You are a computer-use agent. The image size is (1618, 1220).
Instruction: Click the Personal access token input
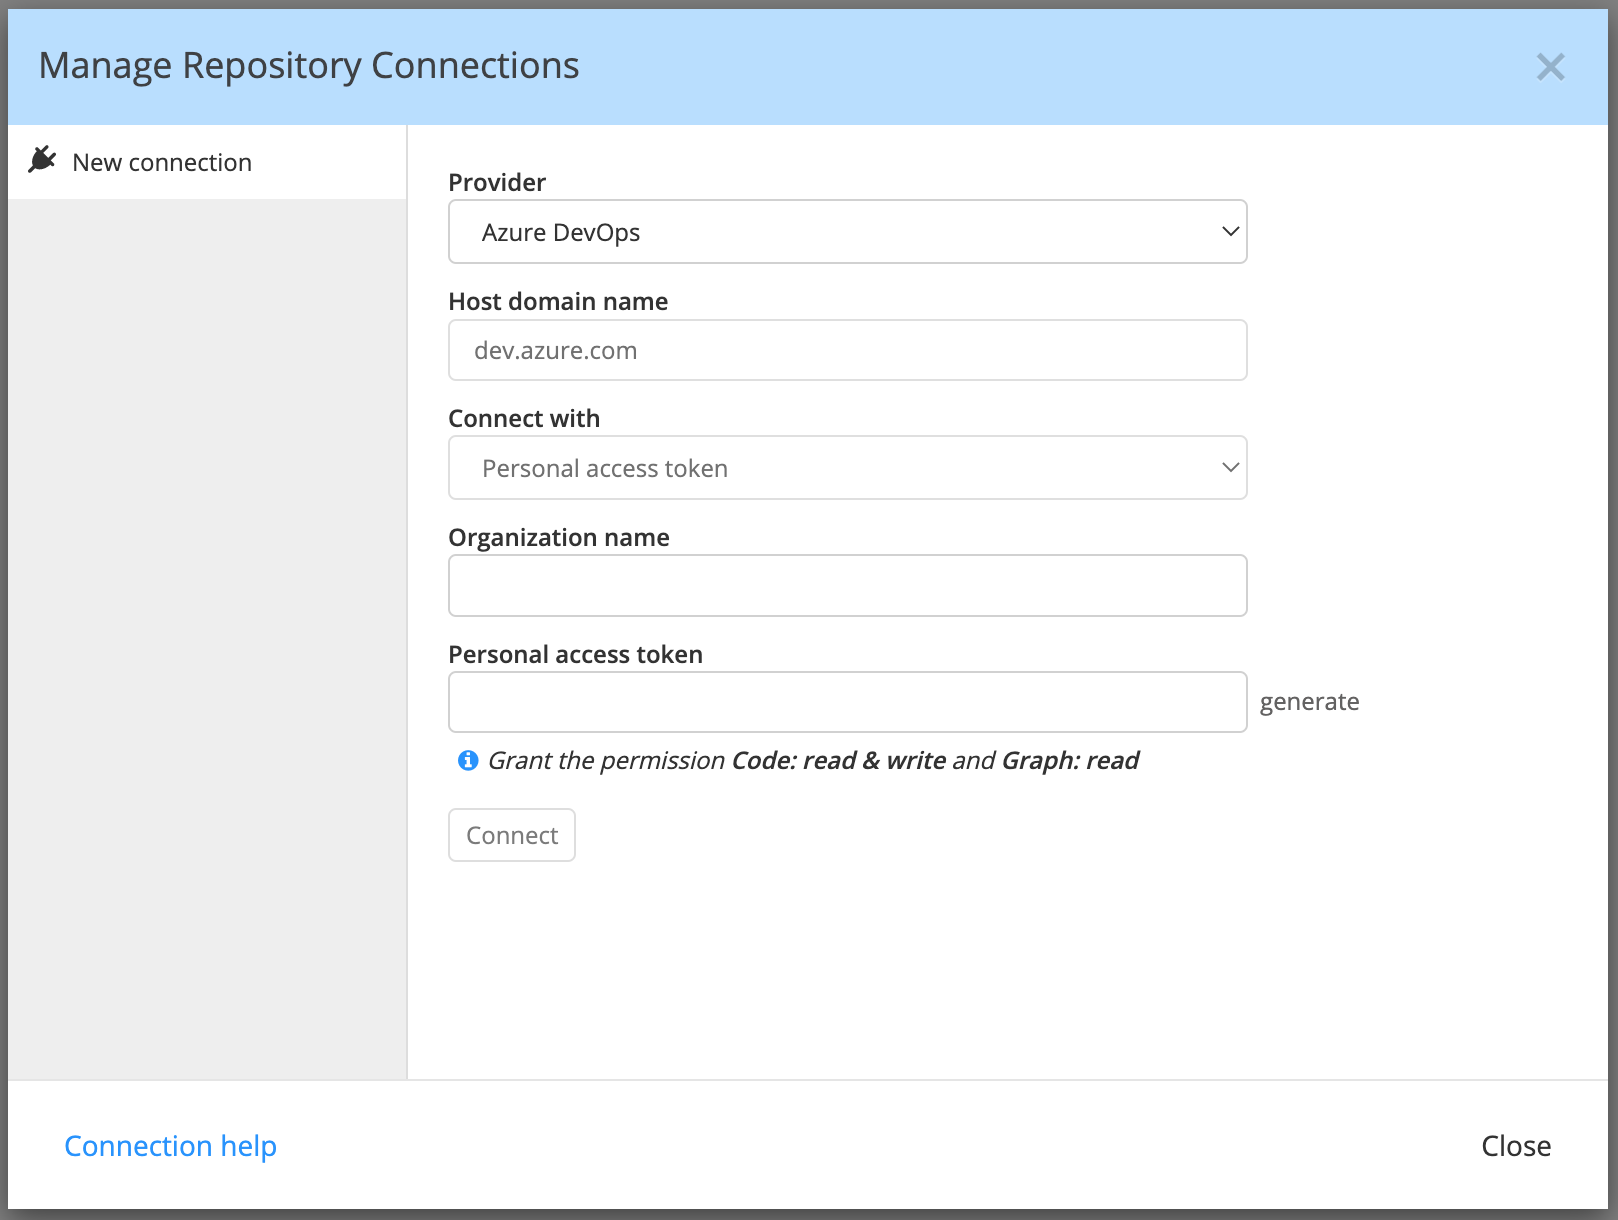coord(847,701)
